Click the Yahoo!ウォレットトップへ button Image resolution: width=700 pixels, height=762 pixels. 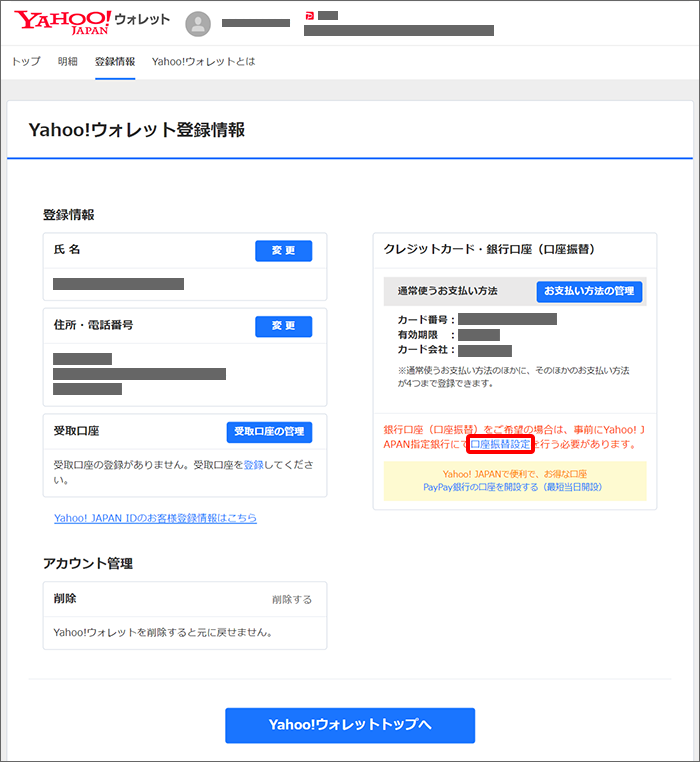350,725
